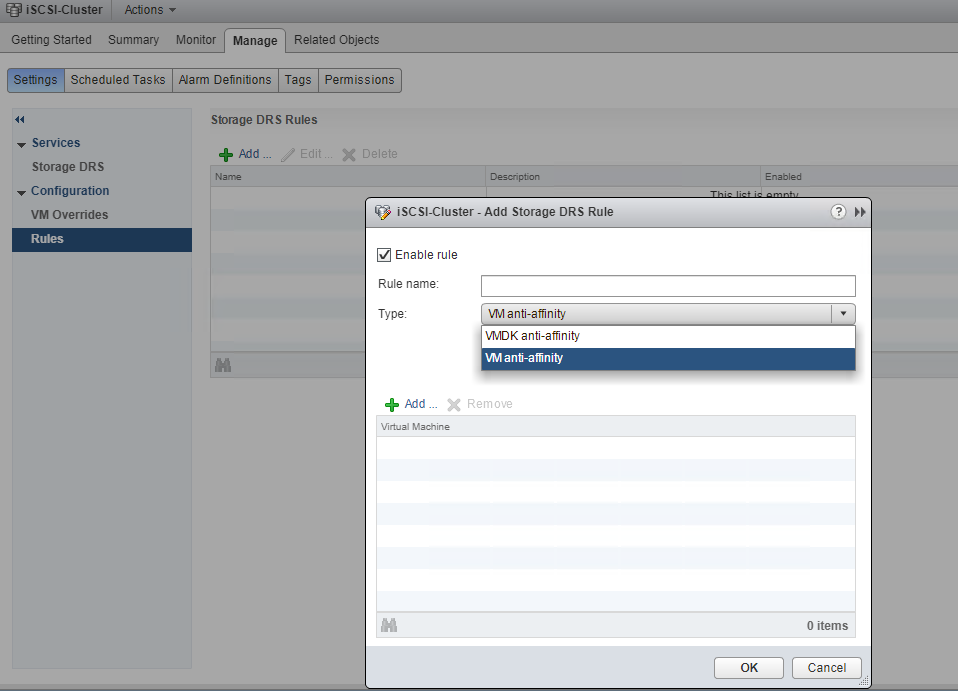Open the Actions dropdown menu
958x691 pixels.
(150, 10)
